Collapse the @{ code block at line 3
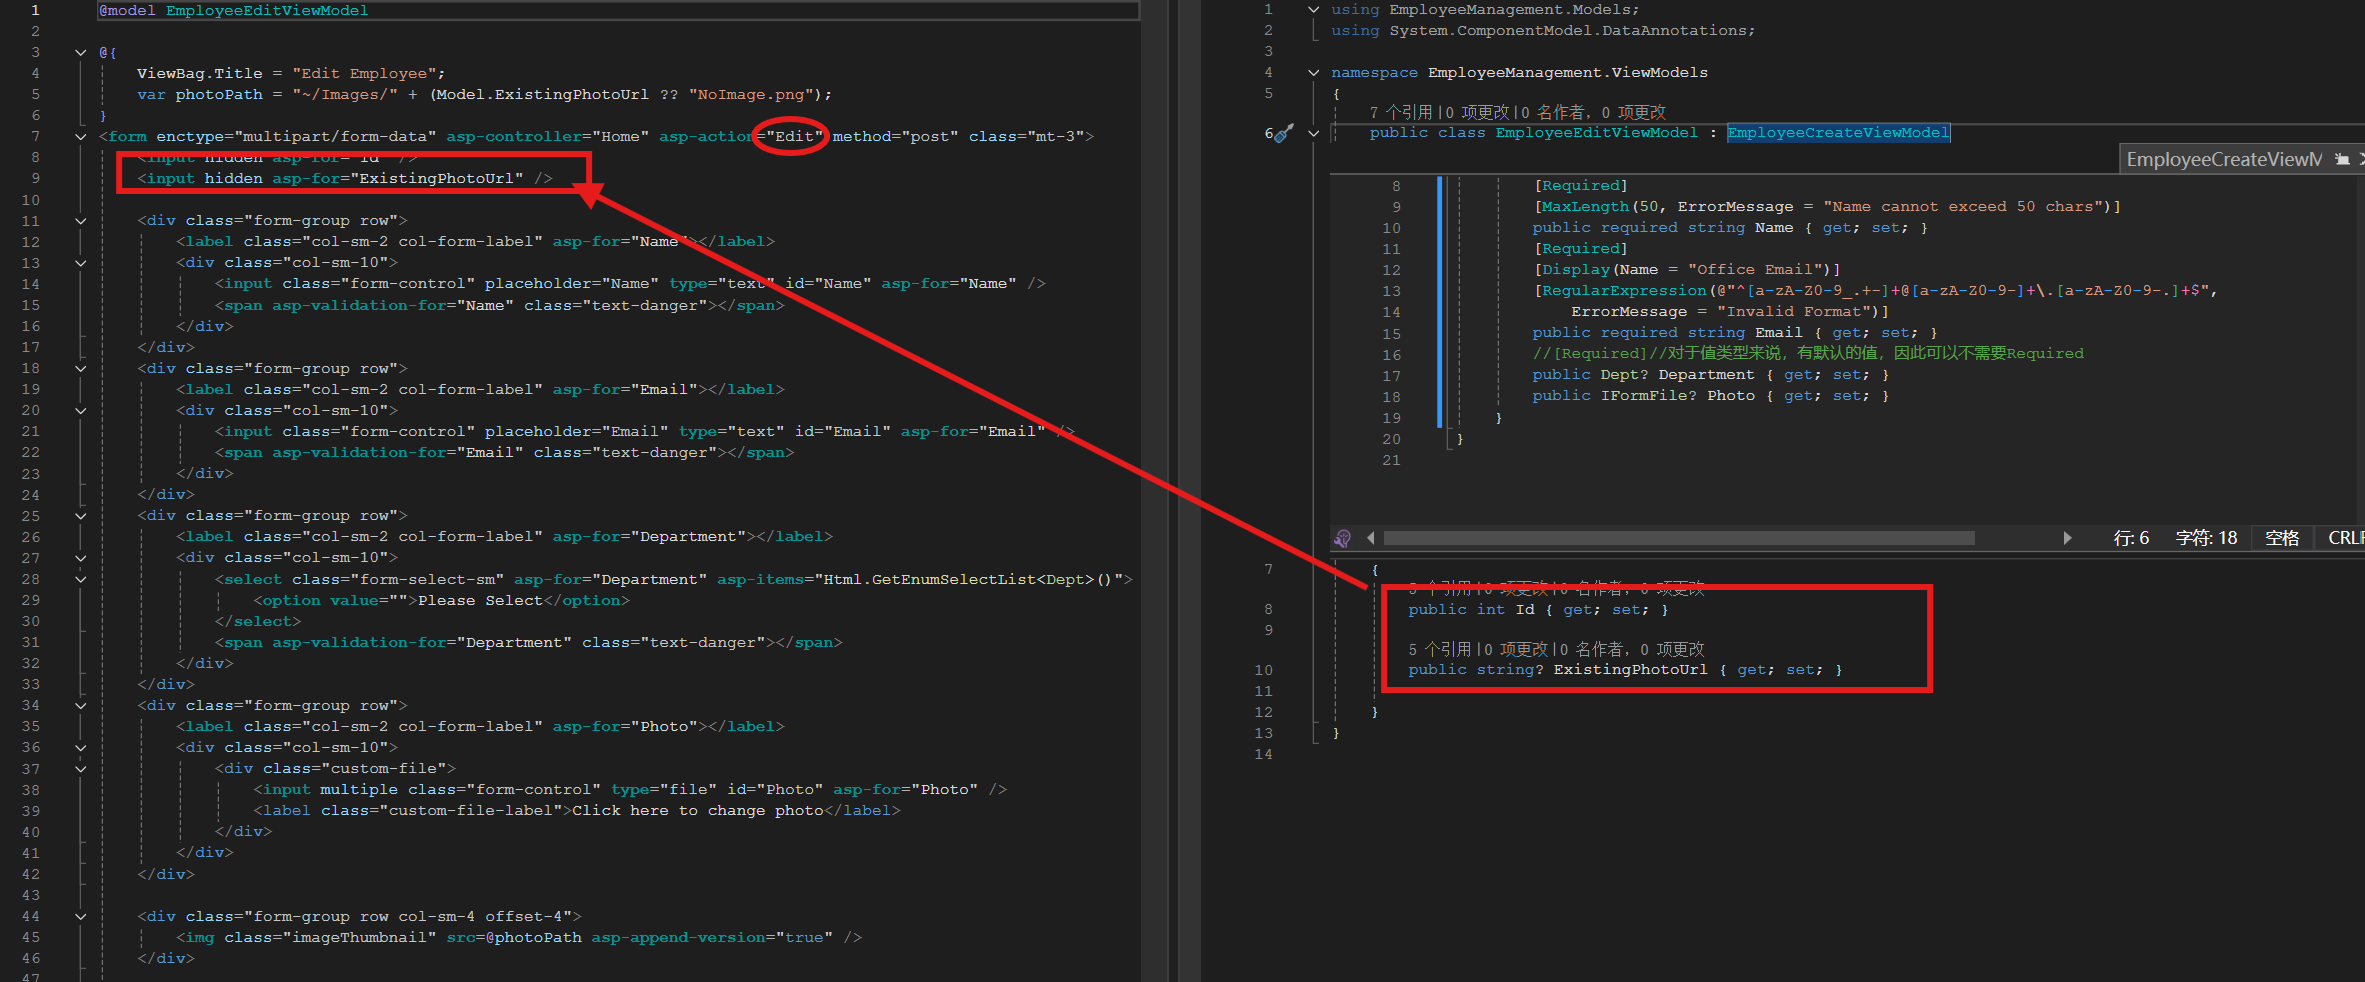2365x982 pixels. point(81,52)
